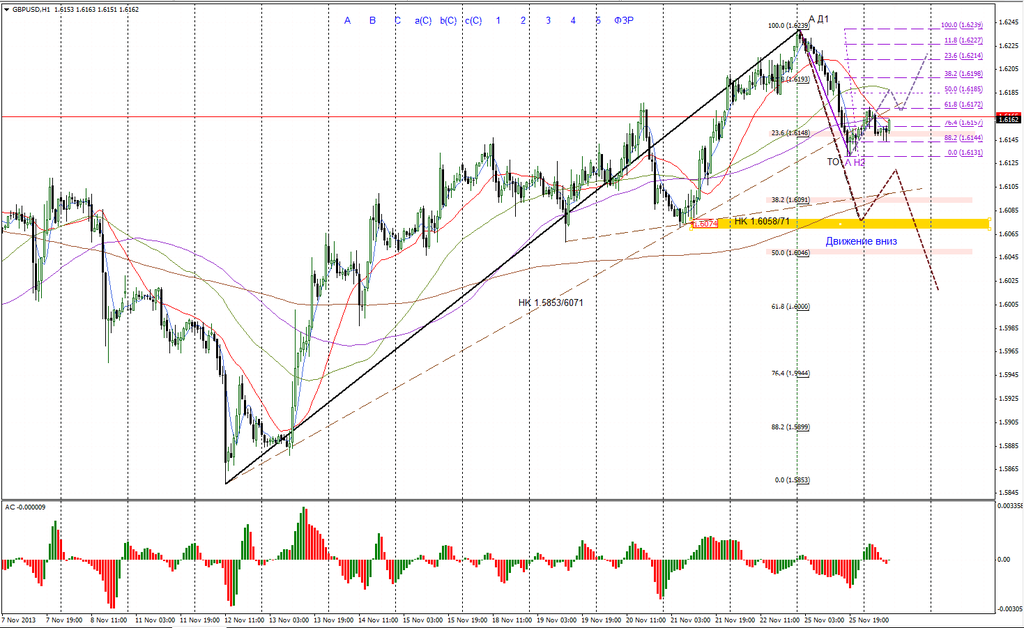Click the 1.6025 price axis value

(1008, 281)
